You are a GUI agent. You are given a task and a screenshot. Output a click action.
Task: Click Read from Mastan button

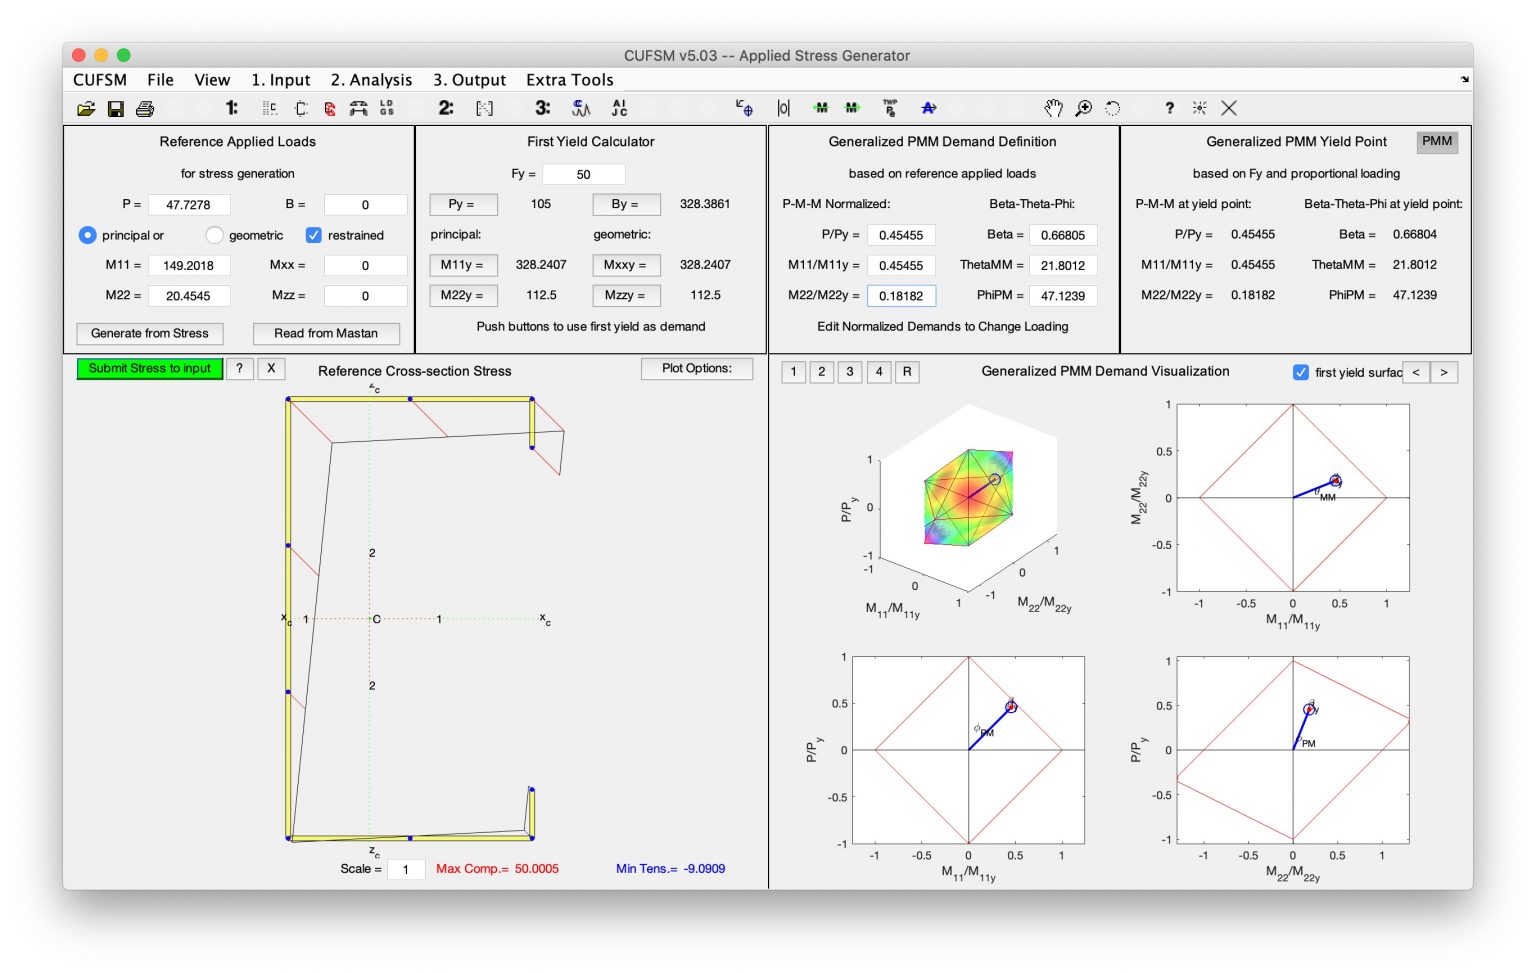tap(326, 333)
